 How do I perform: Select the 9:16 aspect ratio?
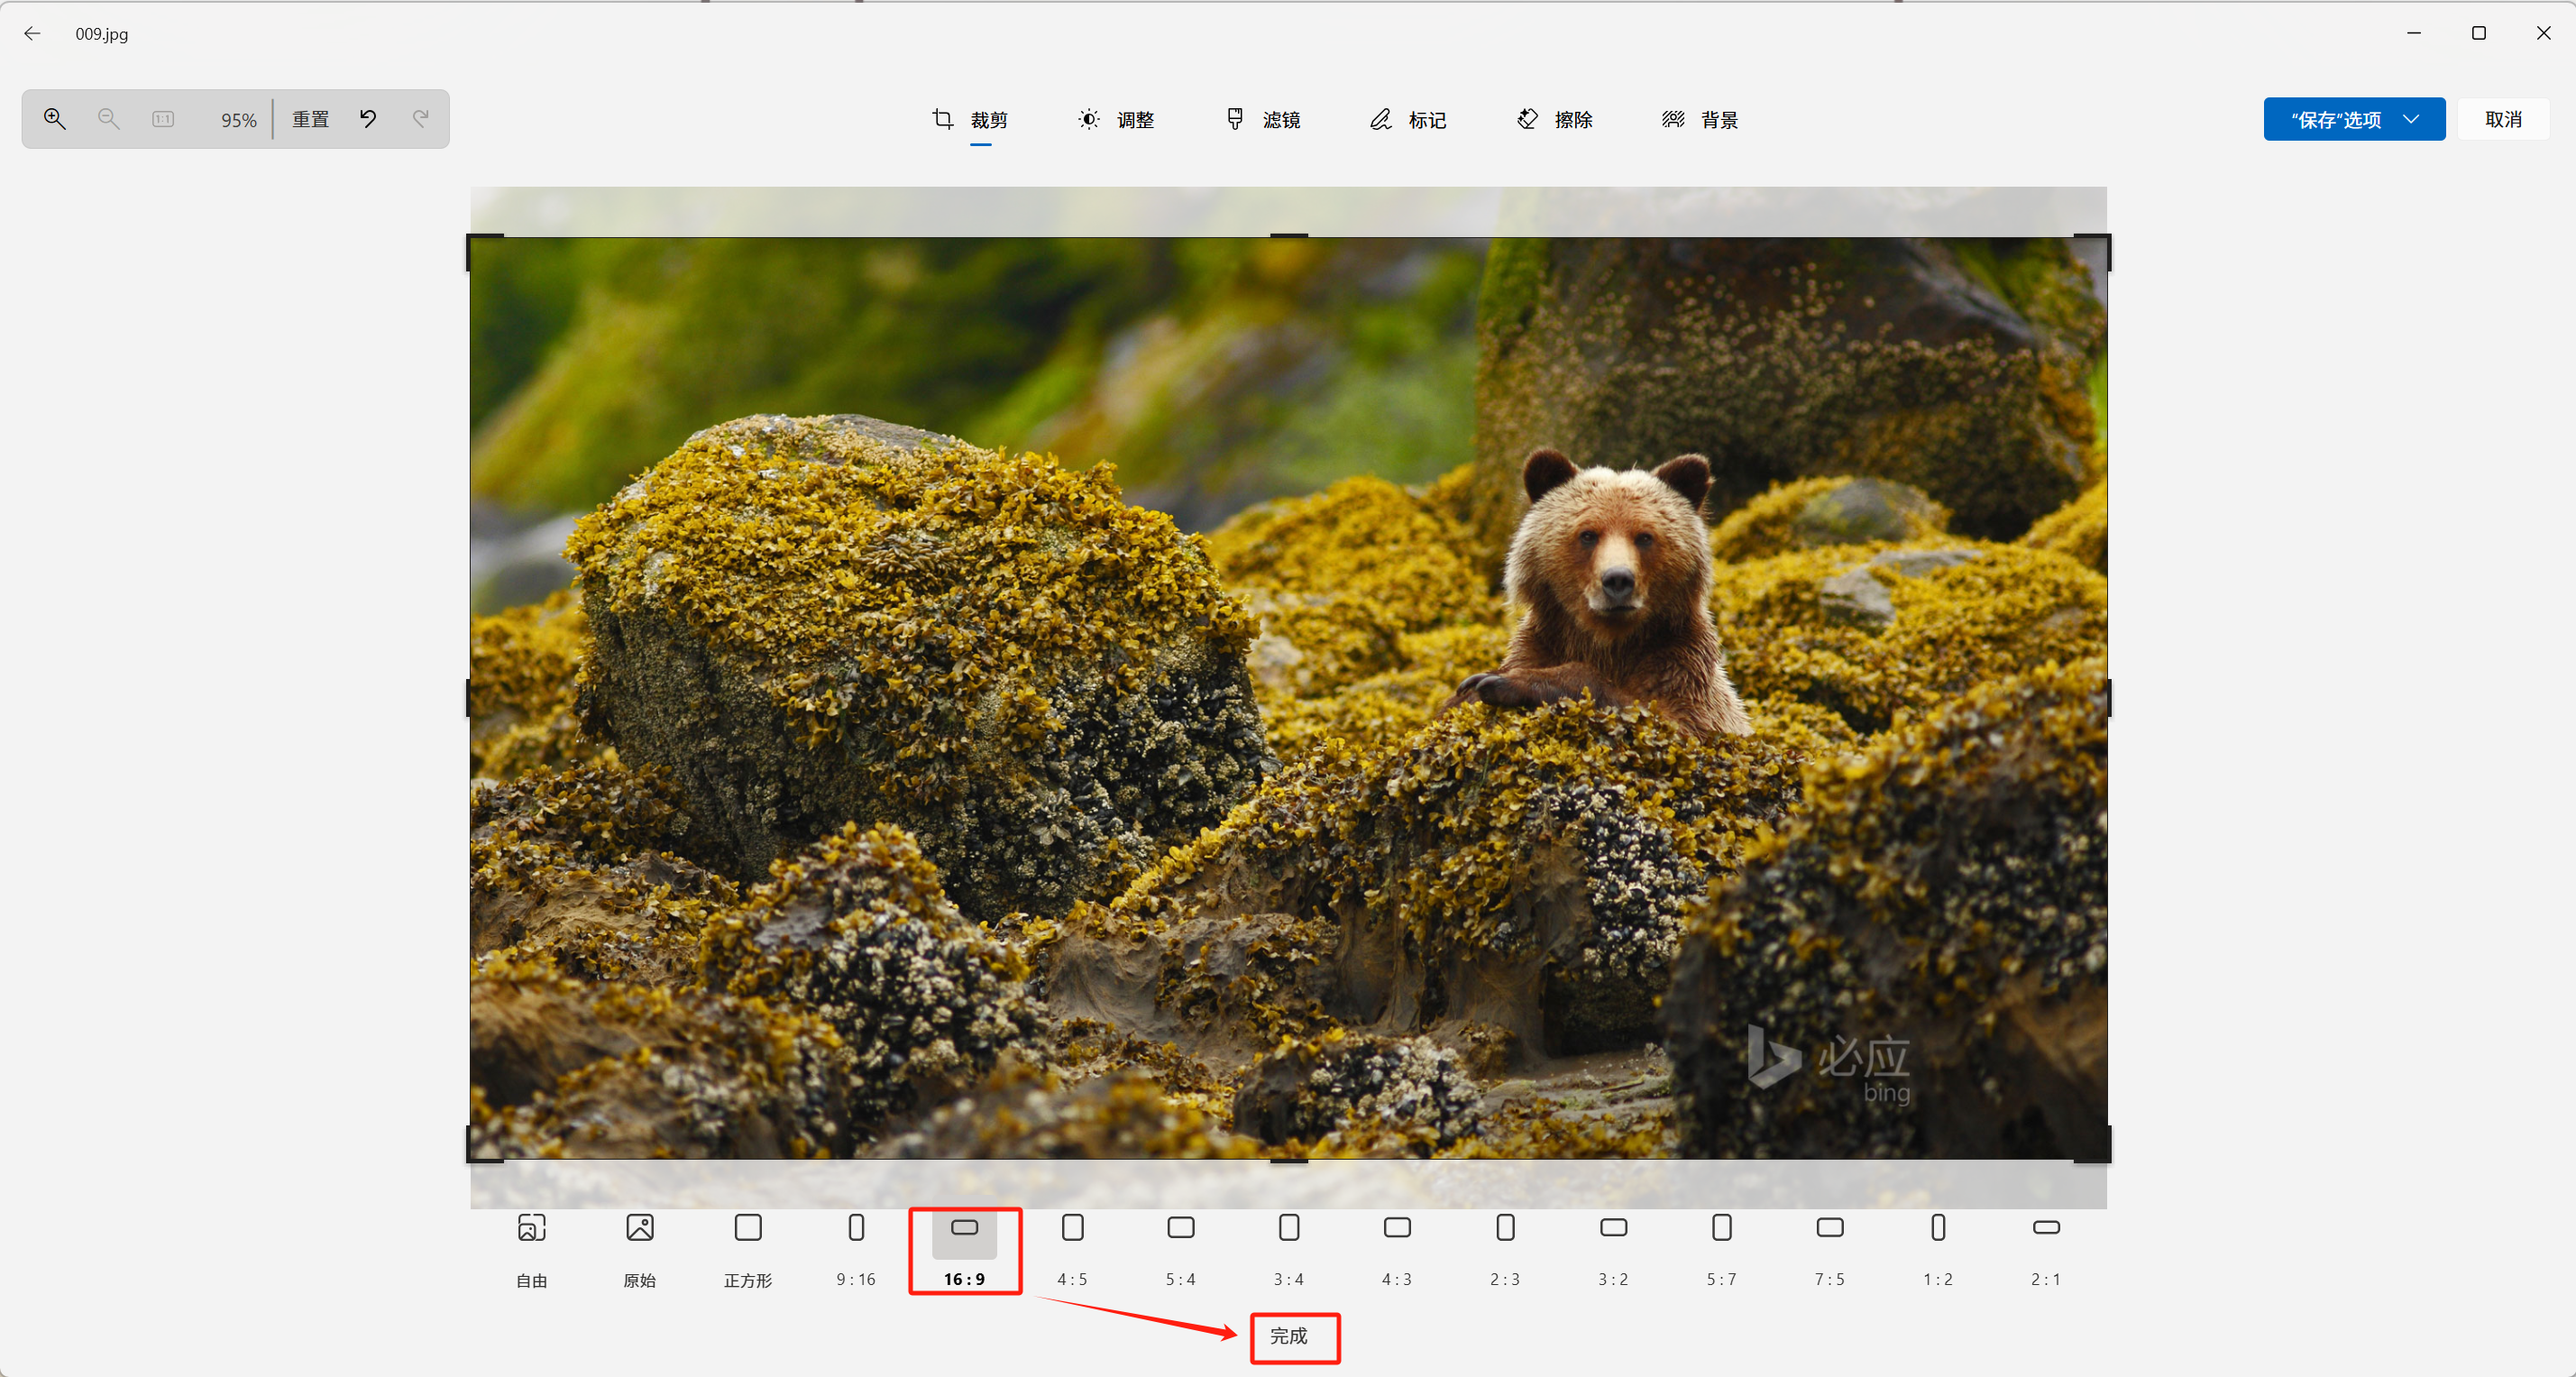(x=855, y=1248)
